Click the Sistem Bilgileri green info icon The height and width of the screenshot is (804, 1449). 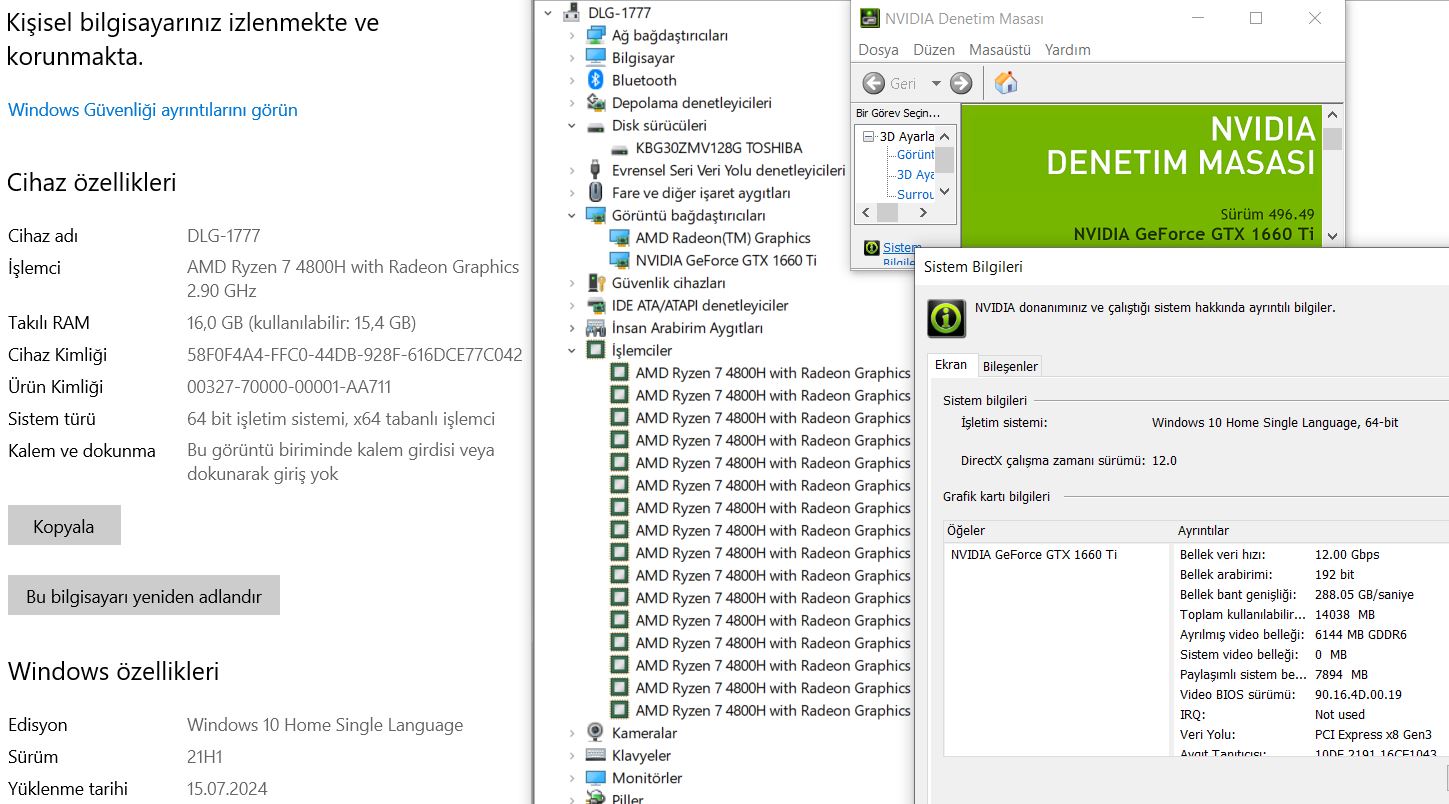pyautogui.click(x=946, y=317)
